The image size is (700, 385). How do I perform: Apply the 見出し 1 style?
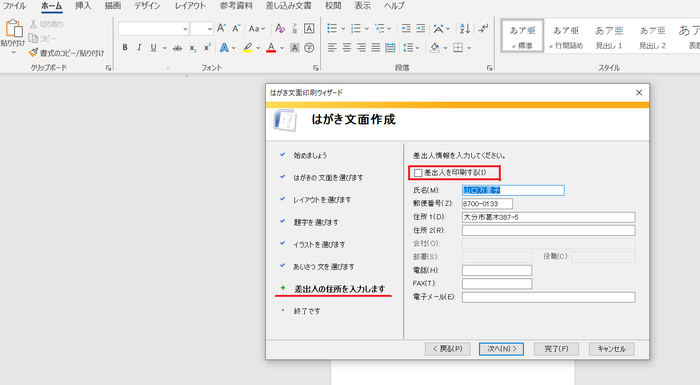coord(609,37)
